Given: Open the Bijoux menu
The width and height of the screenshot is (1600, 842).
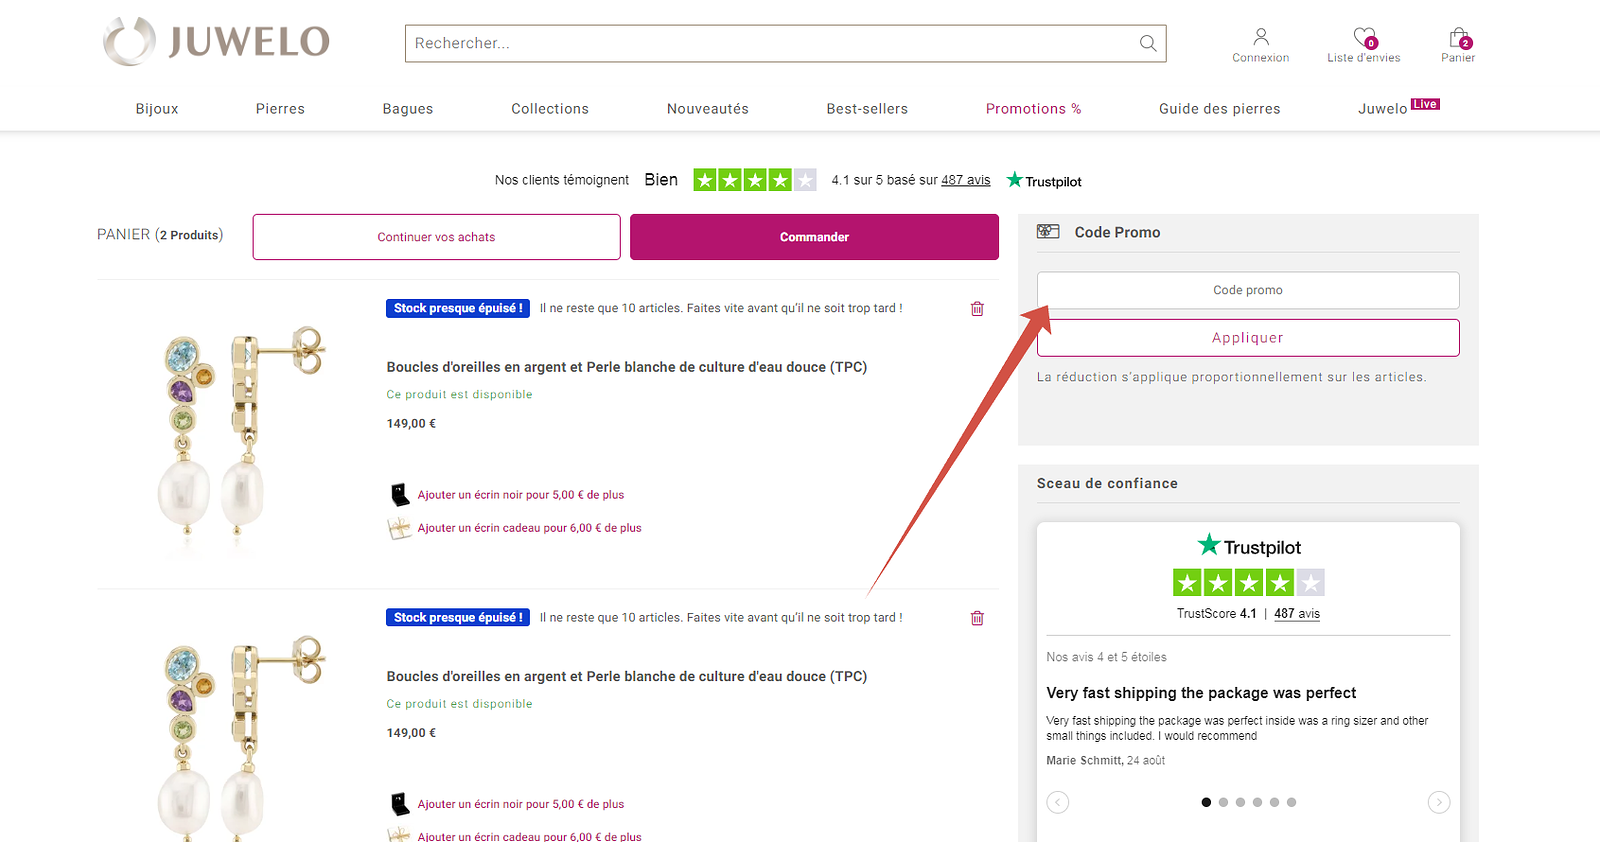Looking at the screenshot, I should coord(157,109).
